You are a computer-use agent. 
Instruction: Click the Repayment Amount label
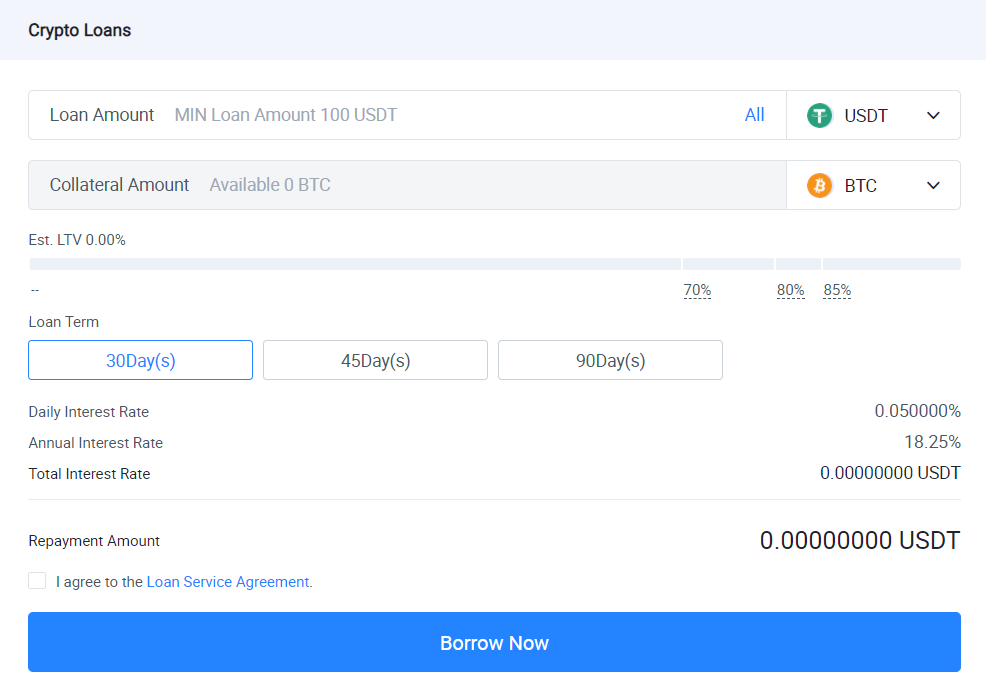click(94, 541)
